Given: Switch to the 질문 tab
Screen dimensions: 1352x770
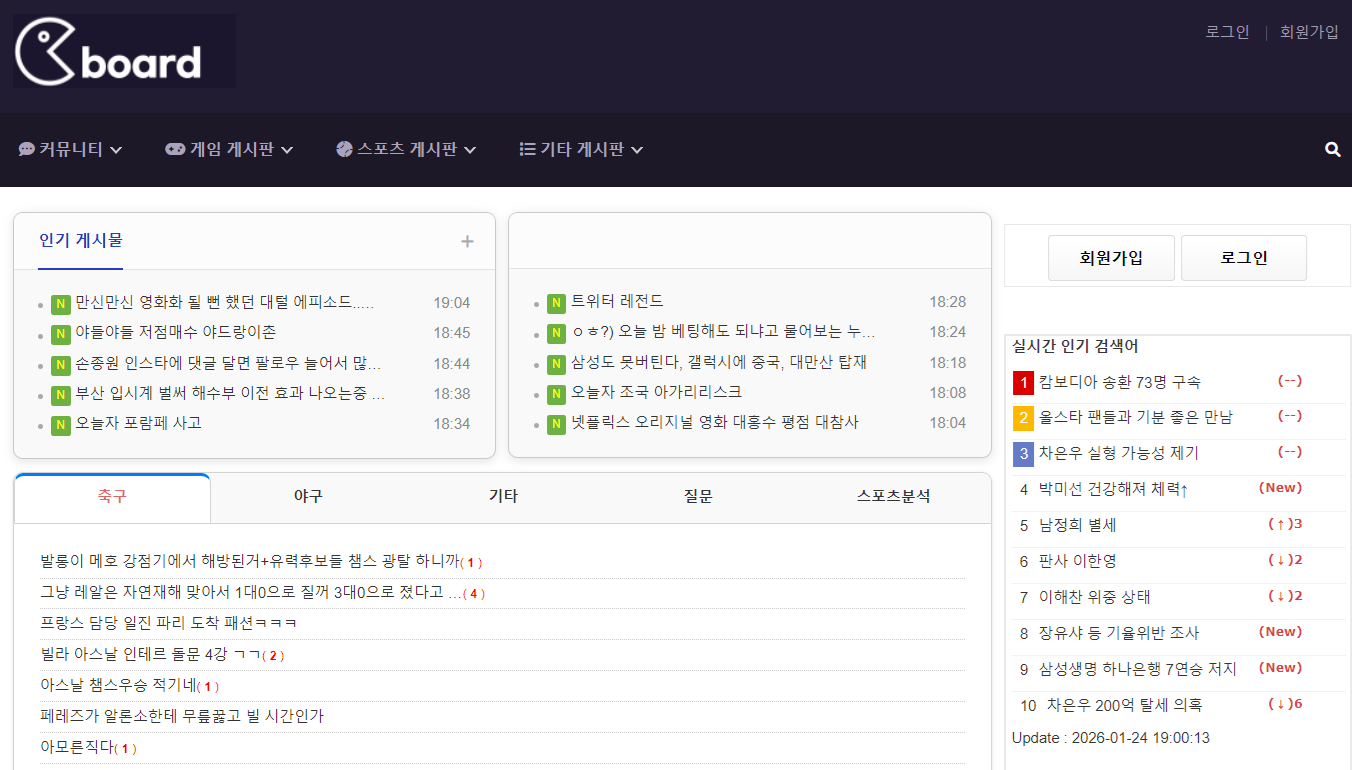Looking at the screenshot, I should (x=698, y=497).
